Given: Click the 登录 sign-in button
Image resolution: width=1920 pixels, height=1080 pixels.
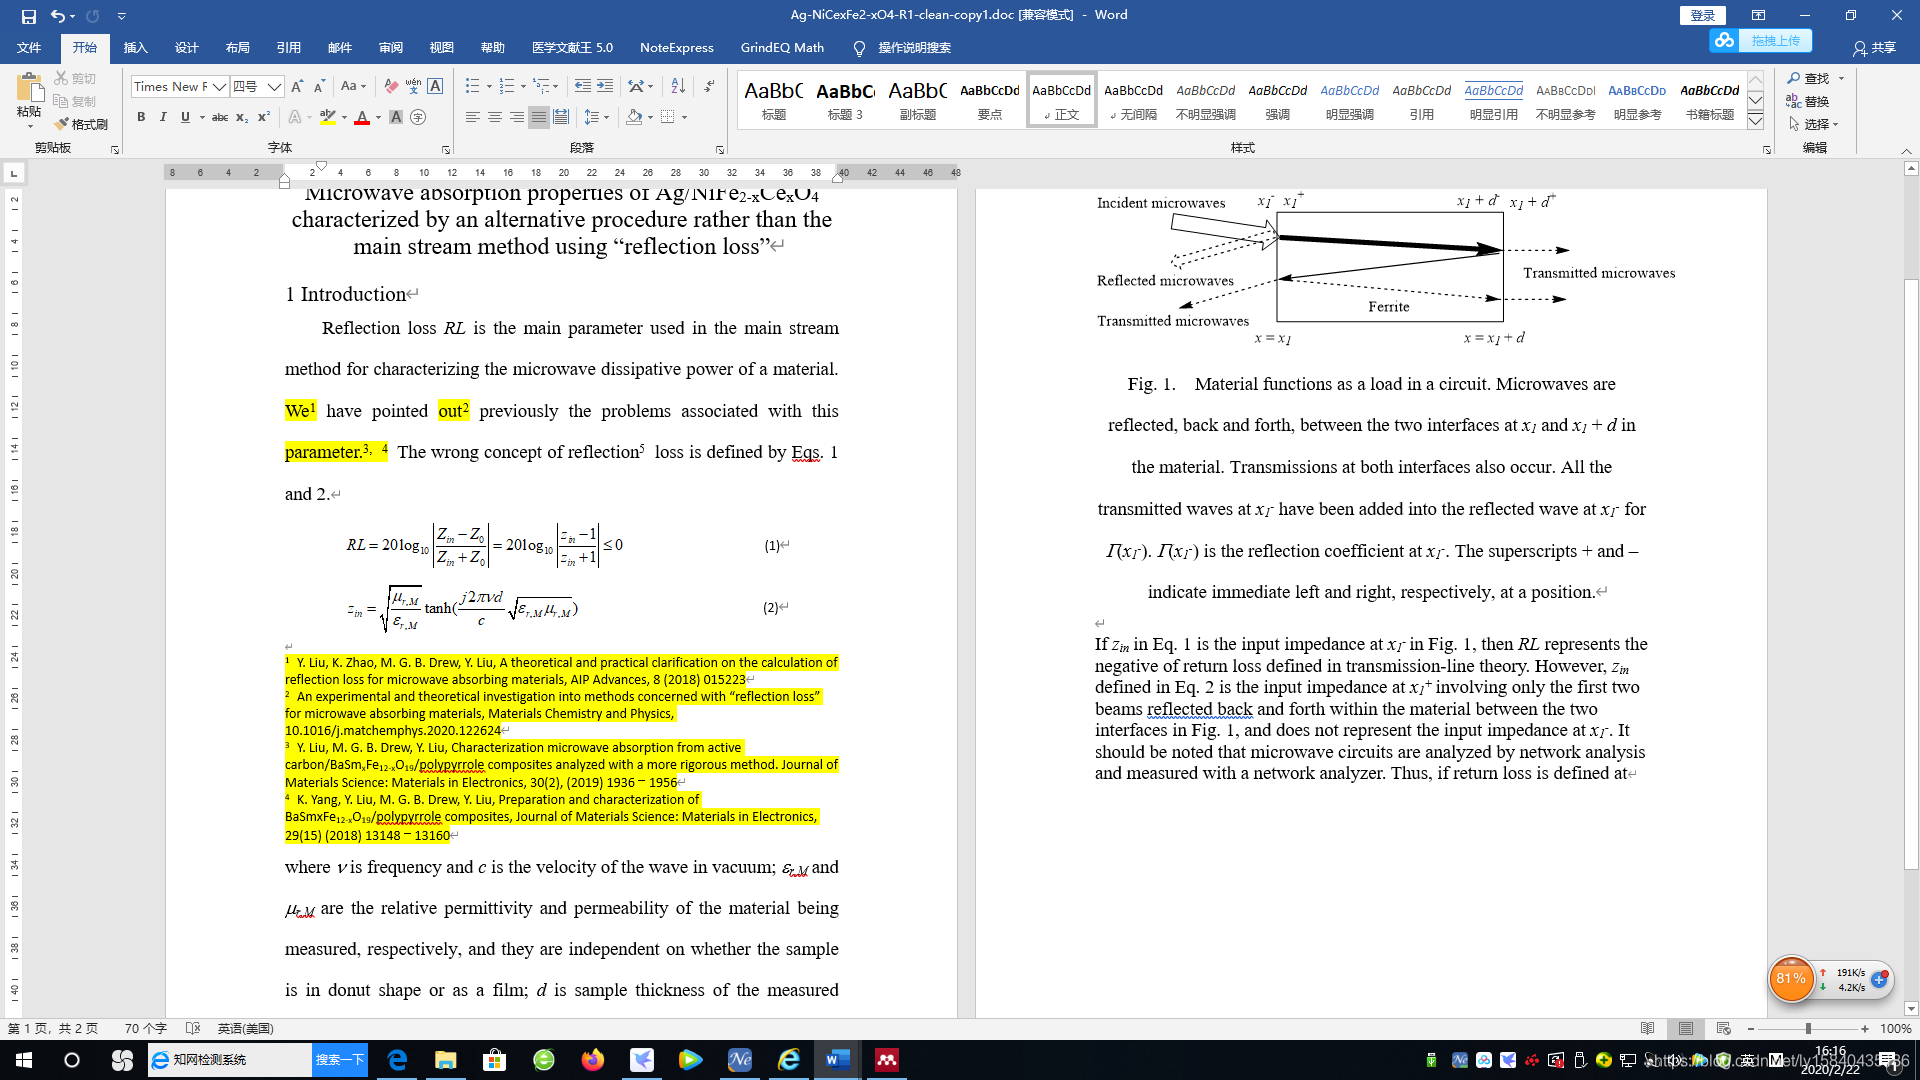Looking at the screenshot, I should 1702,15.
